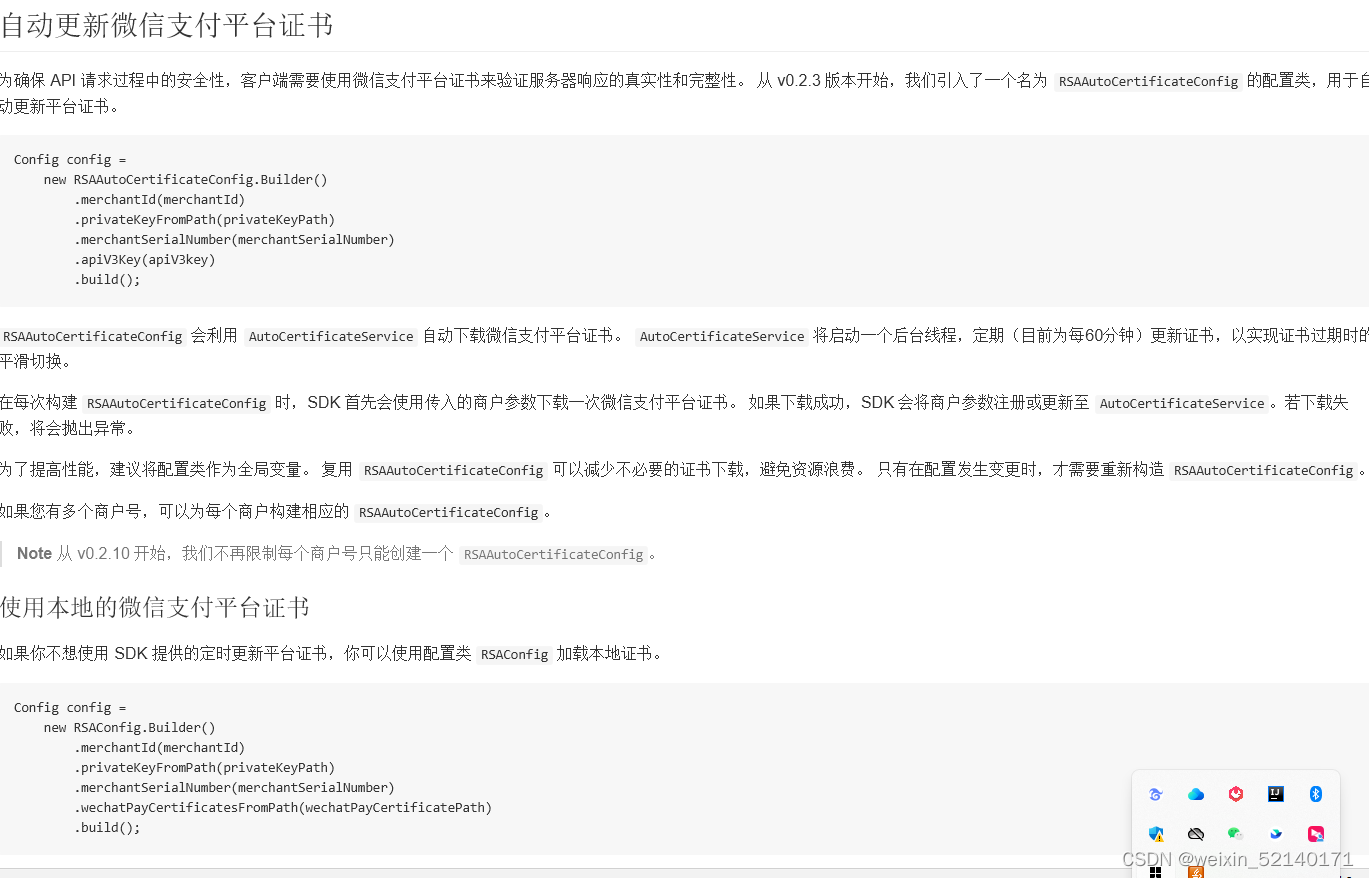Screen dimensions: 1369x878
Task: Click the heading 自动更新微信支付平台证书
Action: pyautogui.click(x=166, y=25)
